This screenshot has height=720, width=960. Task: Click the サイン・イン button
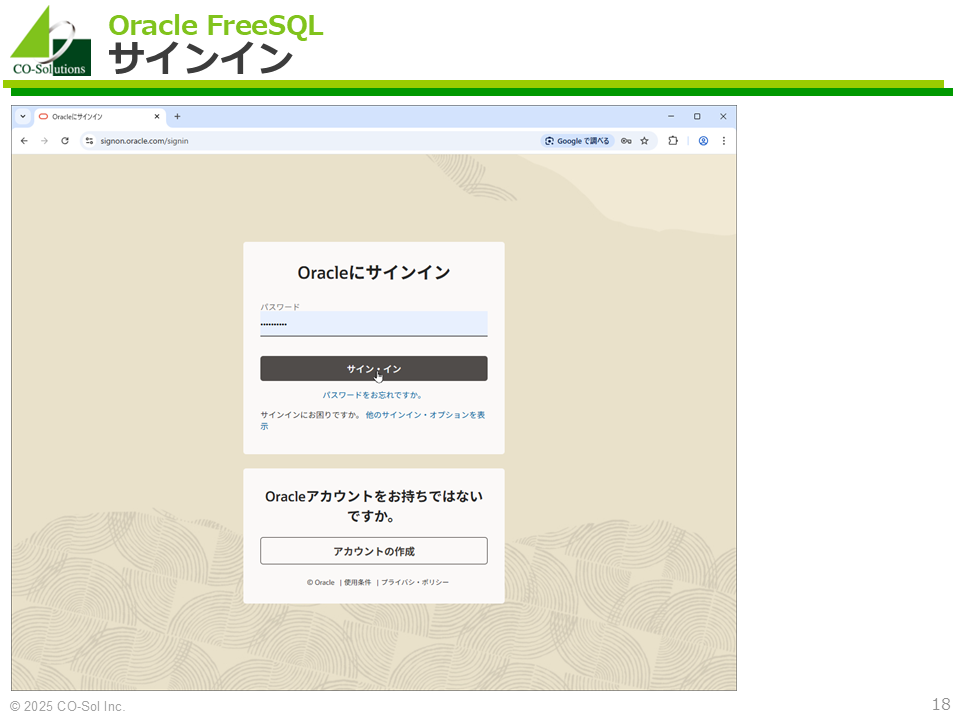[373, 369]
